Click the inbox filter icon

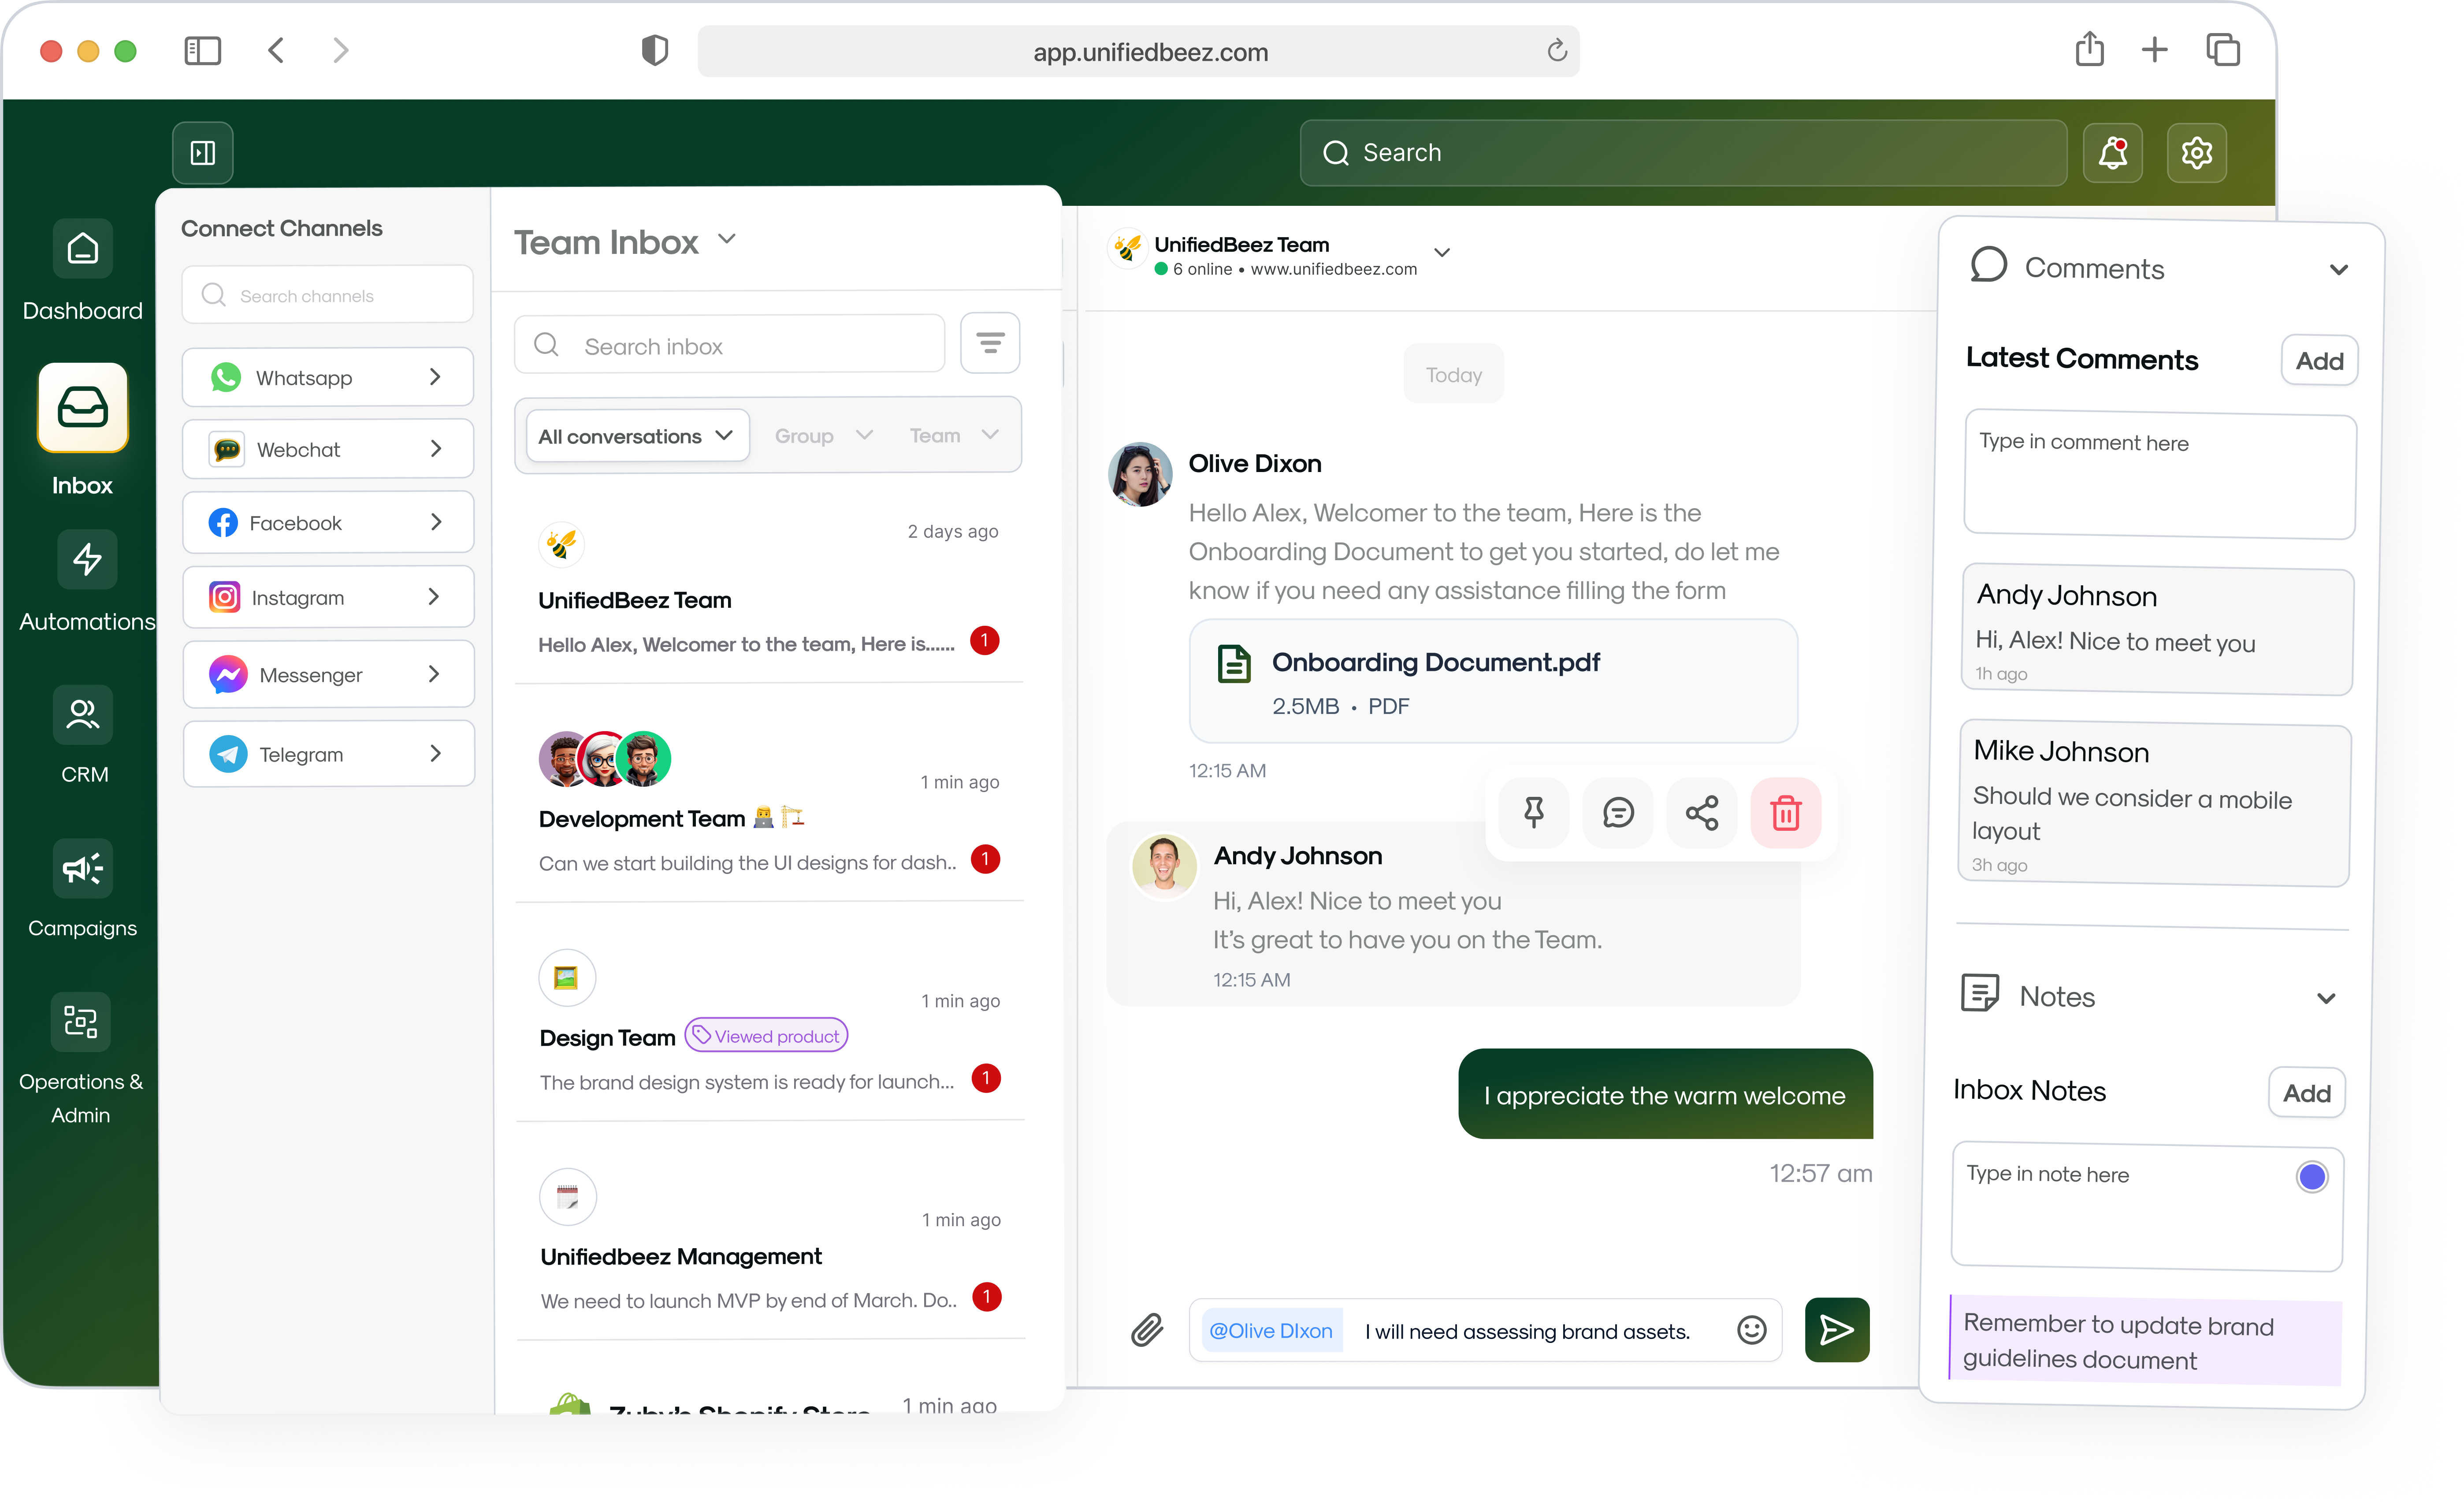coord(990,343)
